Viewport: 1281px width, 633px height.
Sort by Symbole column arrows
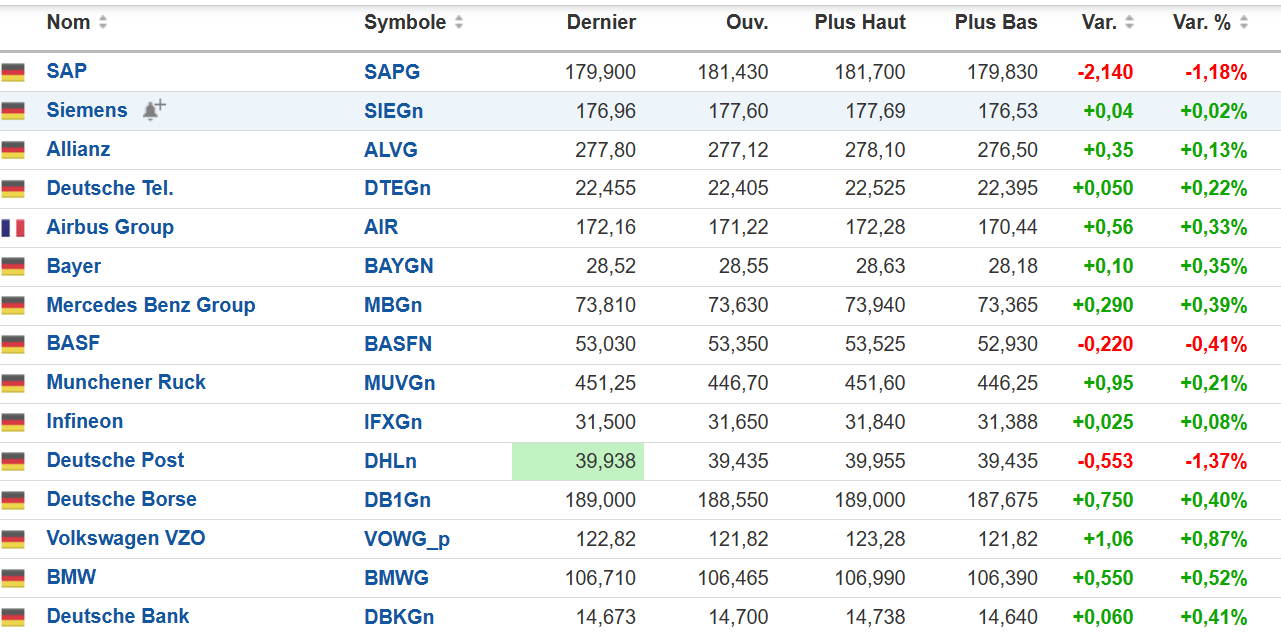click(x=459, y=23)
